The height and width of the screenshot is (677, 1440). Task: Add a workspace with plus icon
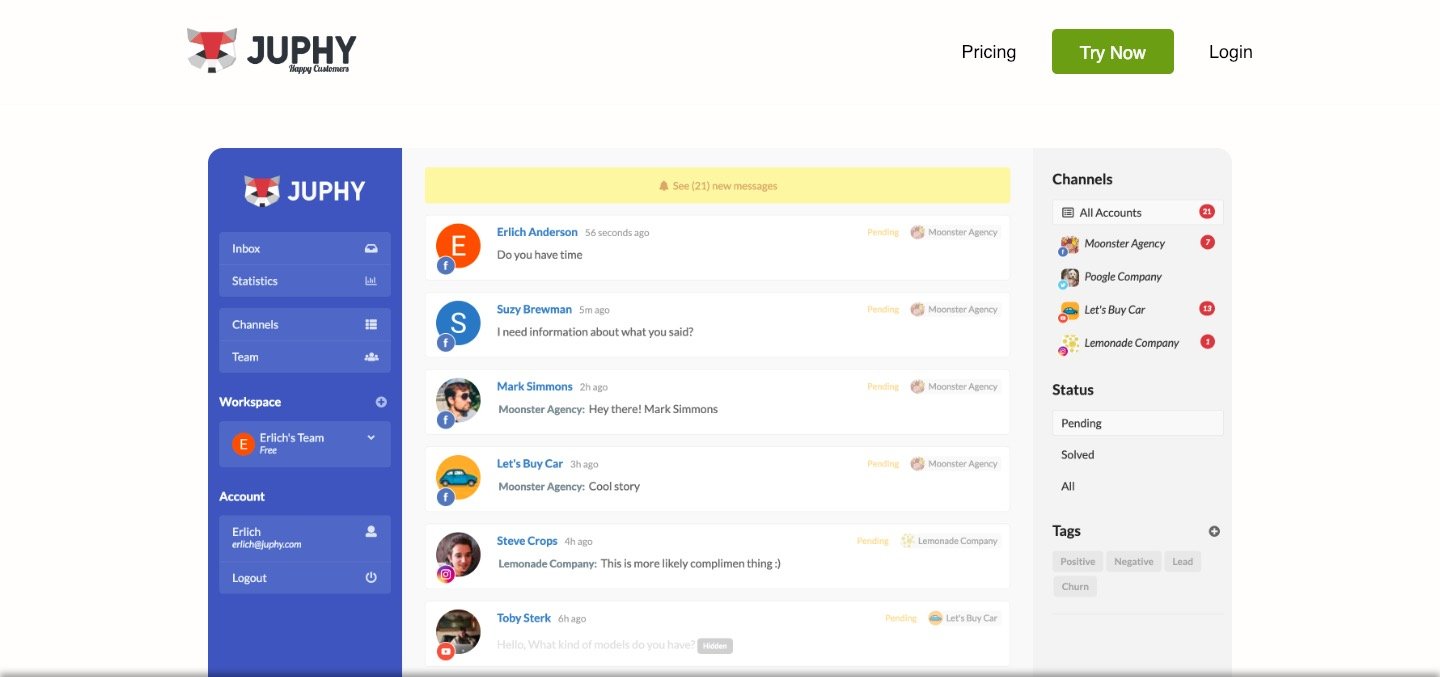click(381, 402)
